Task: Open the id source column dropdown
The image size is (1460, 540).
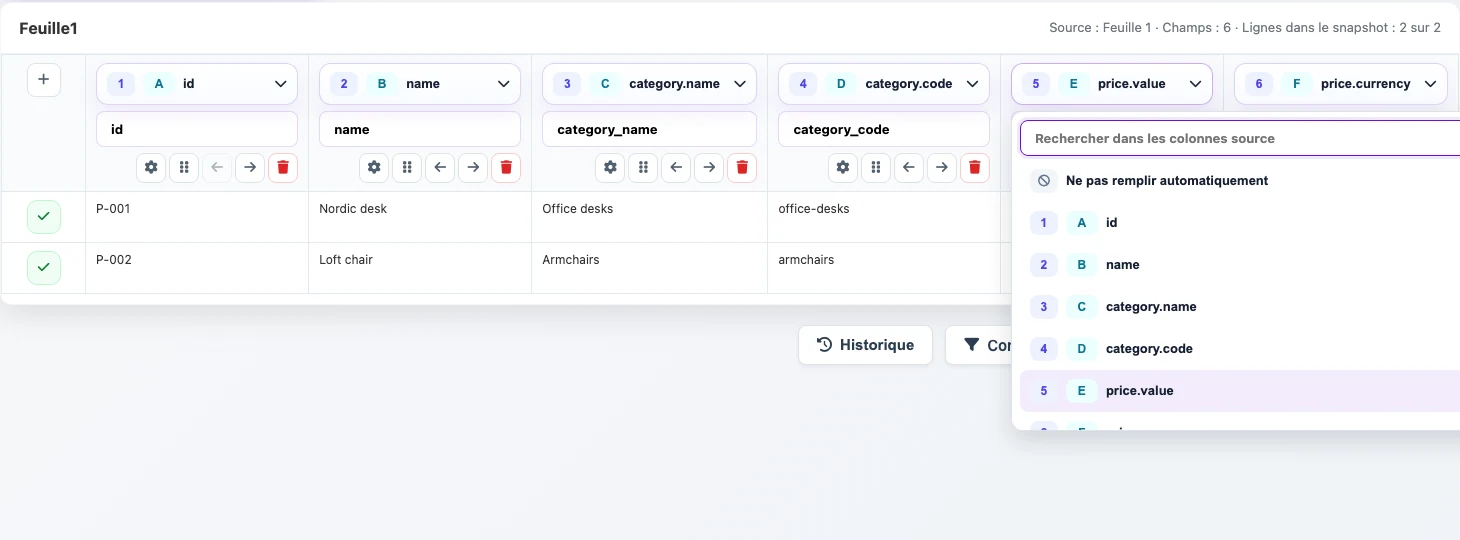Action: [197, 84]
